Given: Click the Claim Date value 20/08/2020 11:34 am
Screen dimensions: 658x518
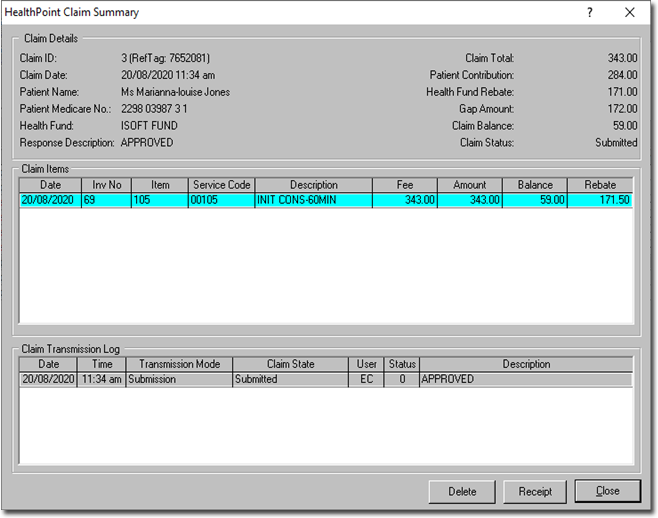Looking at the screenshot, I should click(x=168, y=75).
